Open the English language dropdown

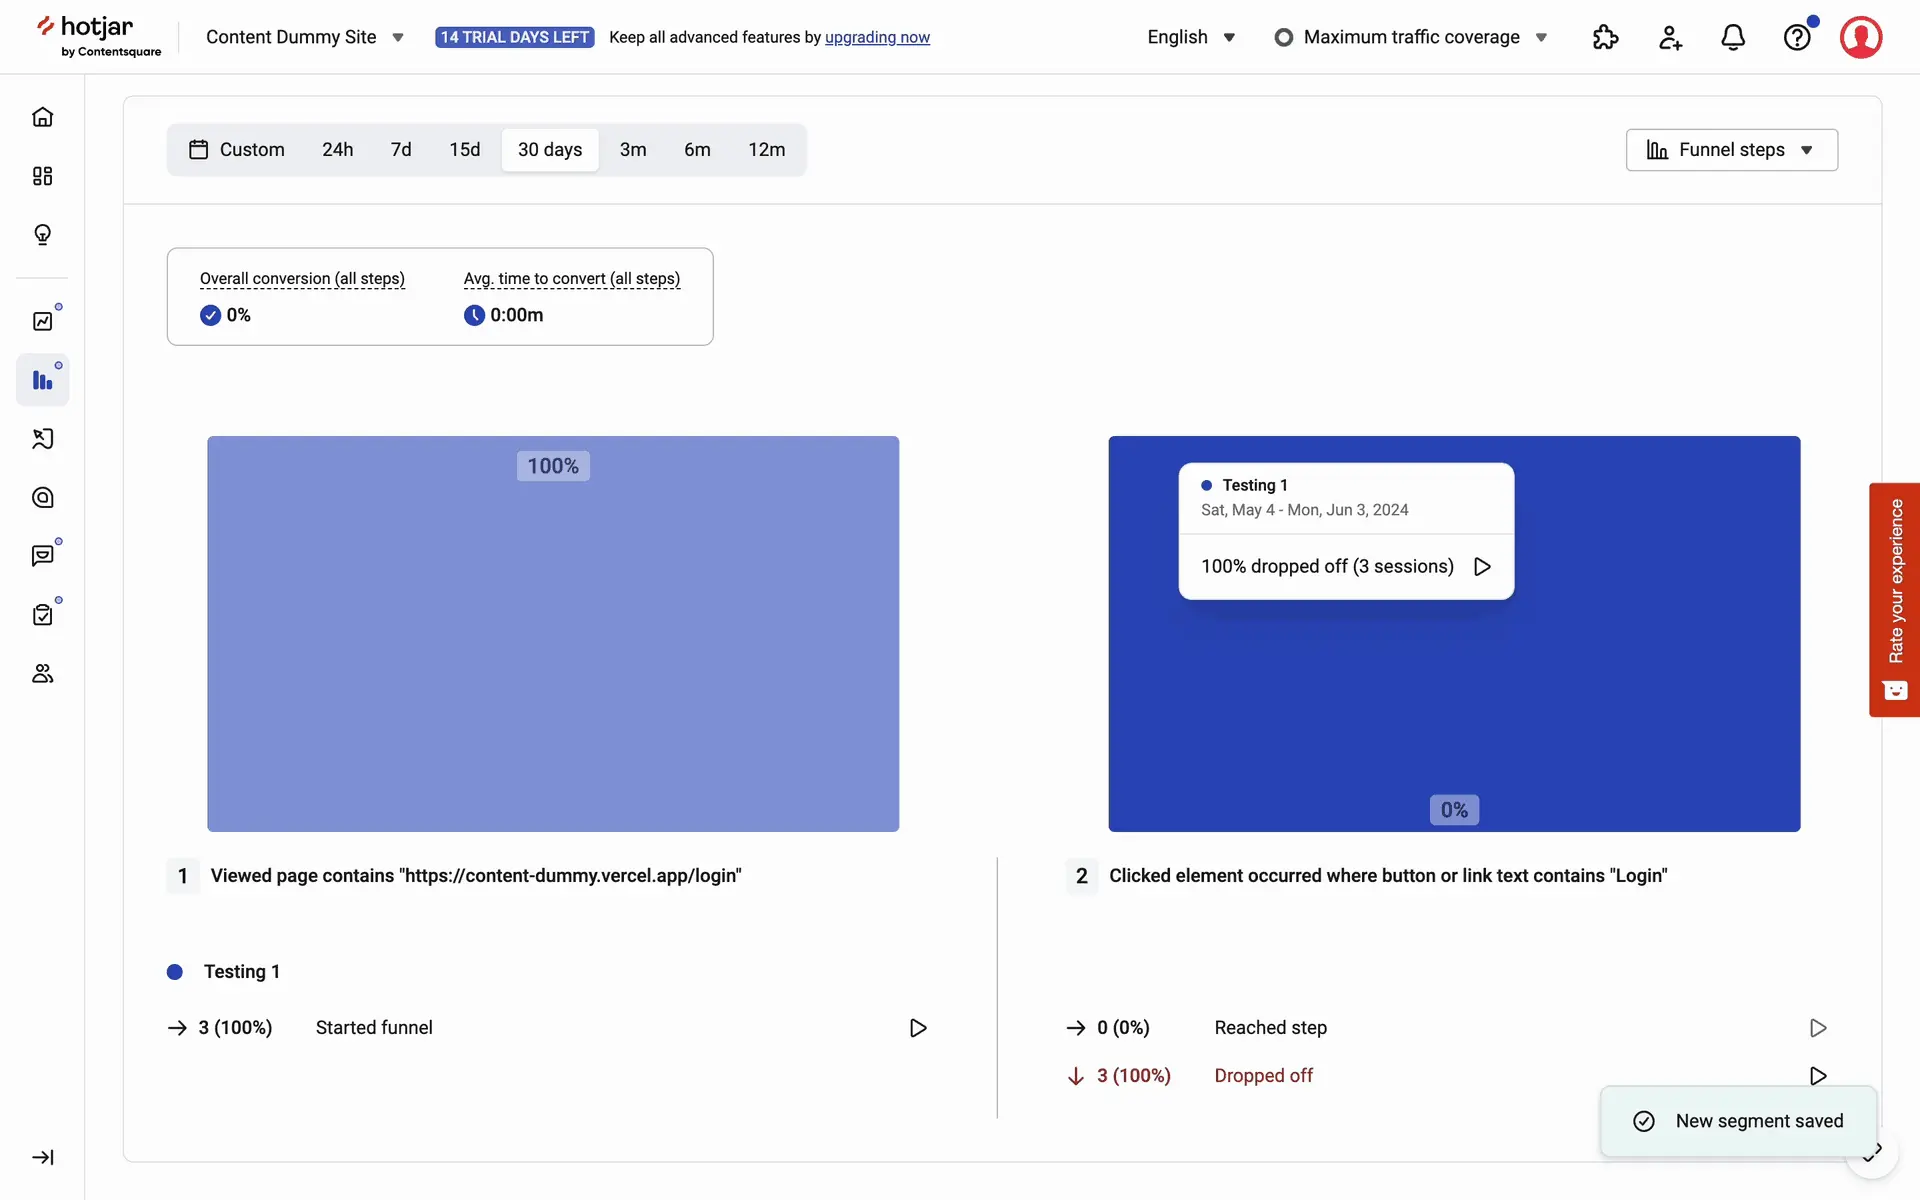tap(1191, 37)
